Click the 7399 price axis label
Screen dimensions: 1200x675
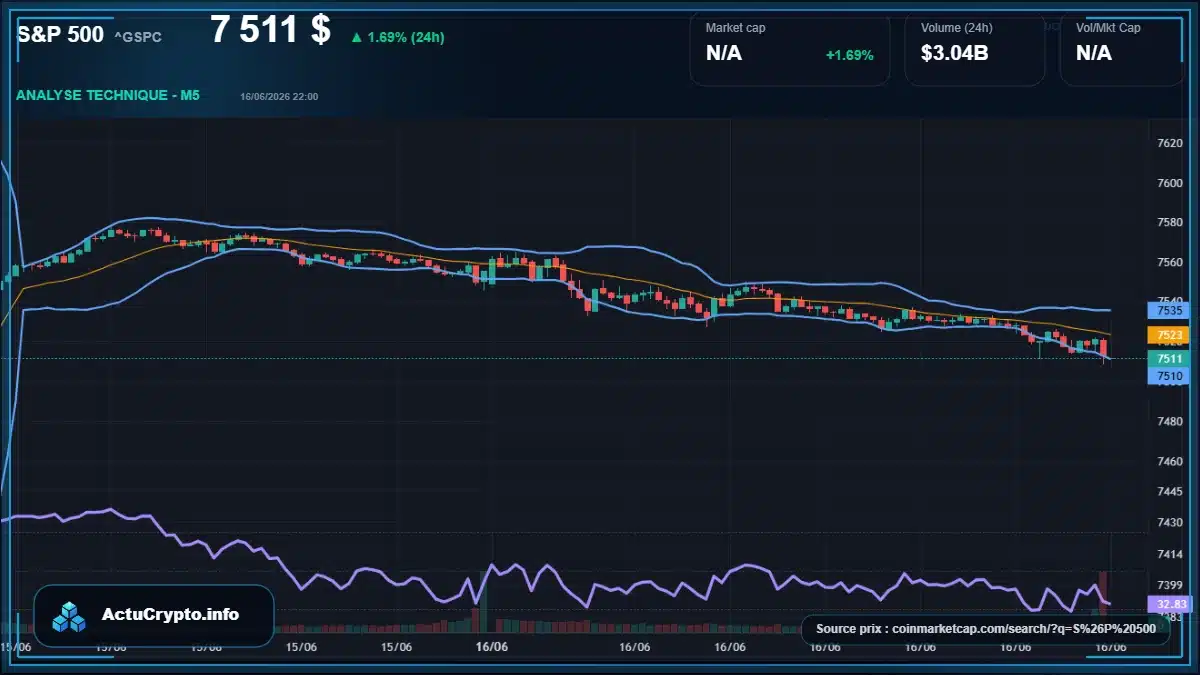[1169, 585]
